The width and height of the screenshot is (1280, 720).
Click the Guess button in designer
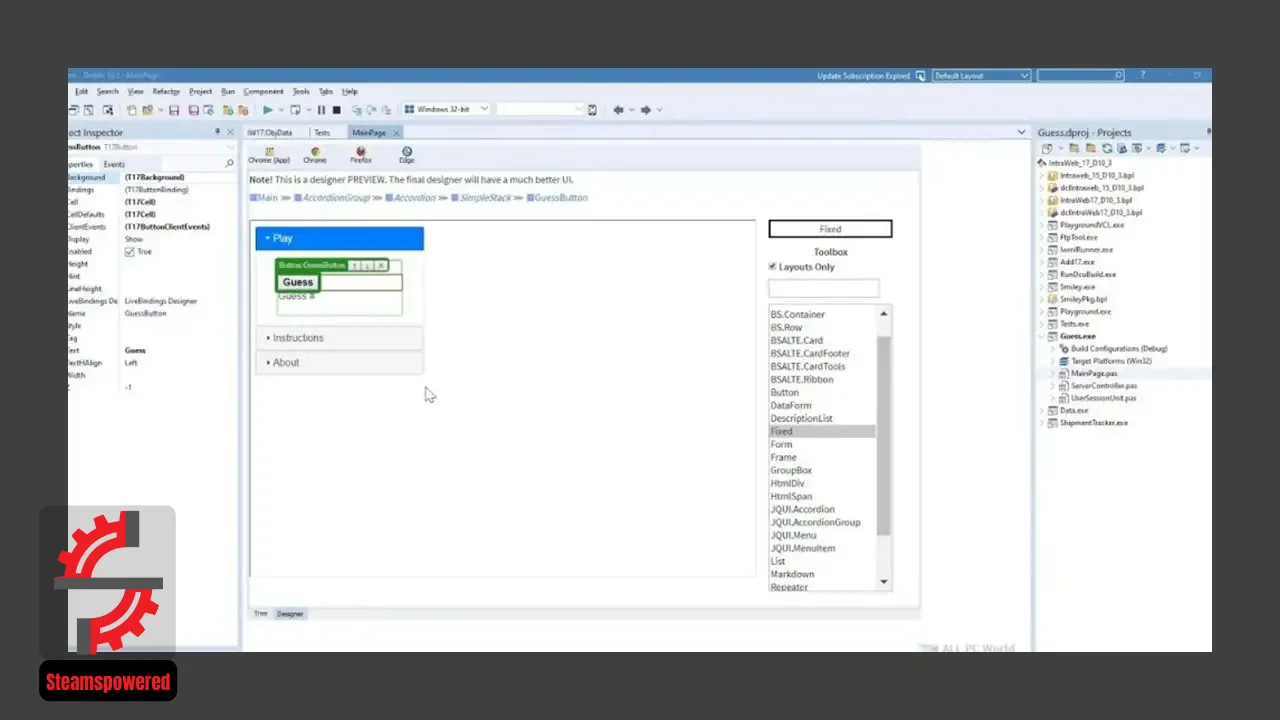tap(298, 282)
